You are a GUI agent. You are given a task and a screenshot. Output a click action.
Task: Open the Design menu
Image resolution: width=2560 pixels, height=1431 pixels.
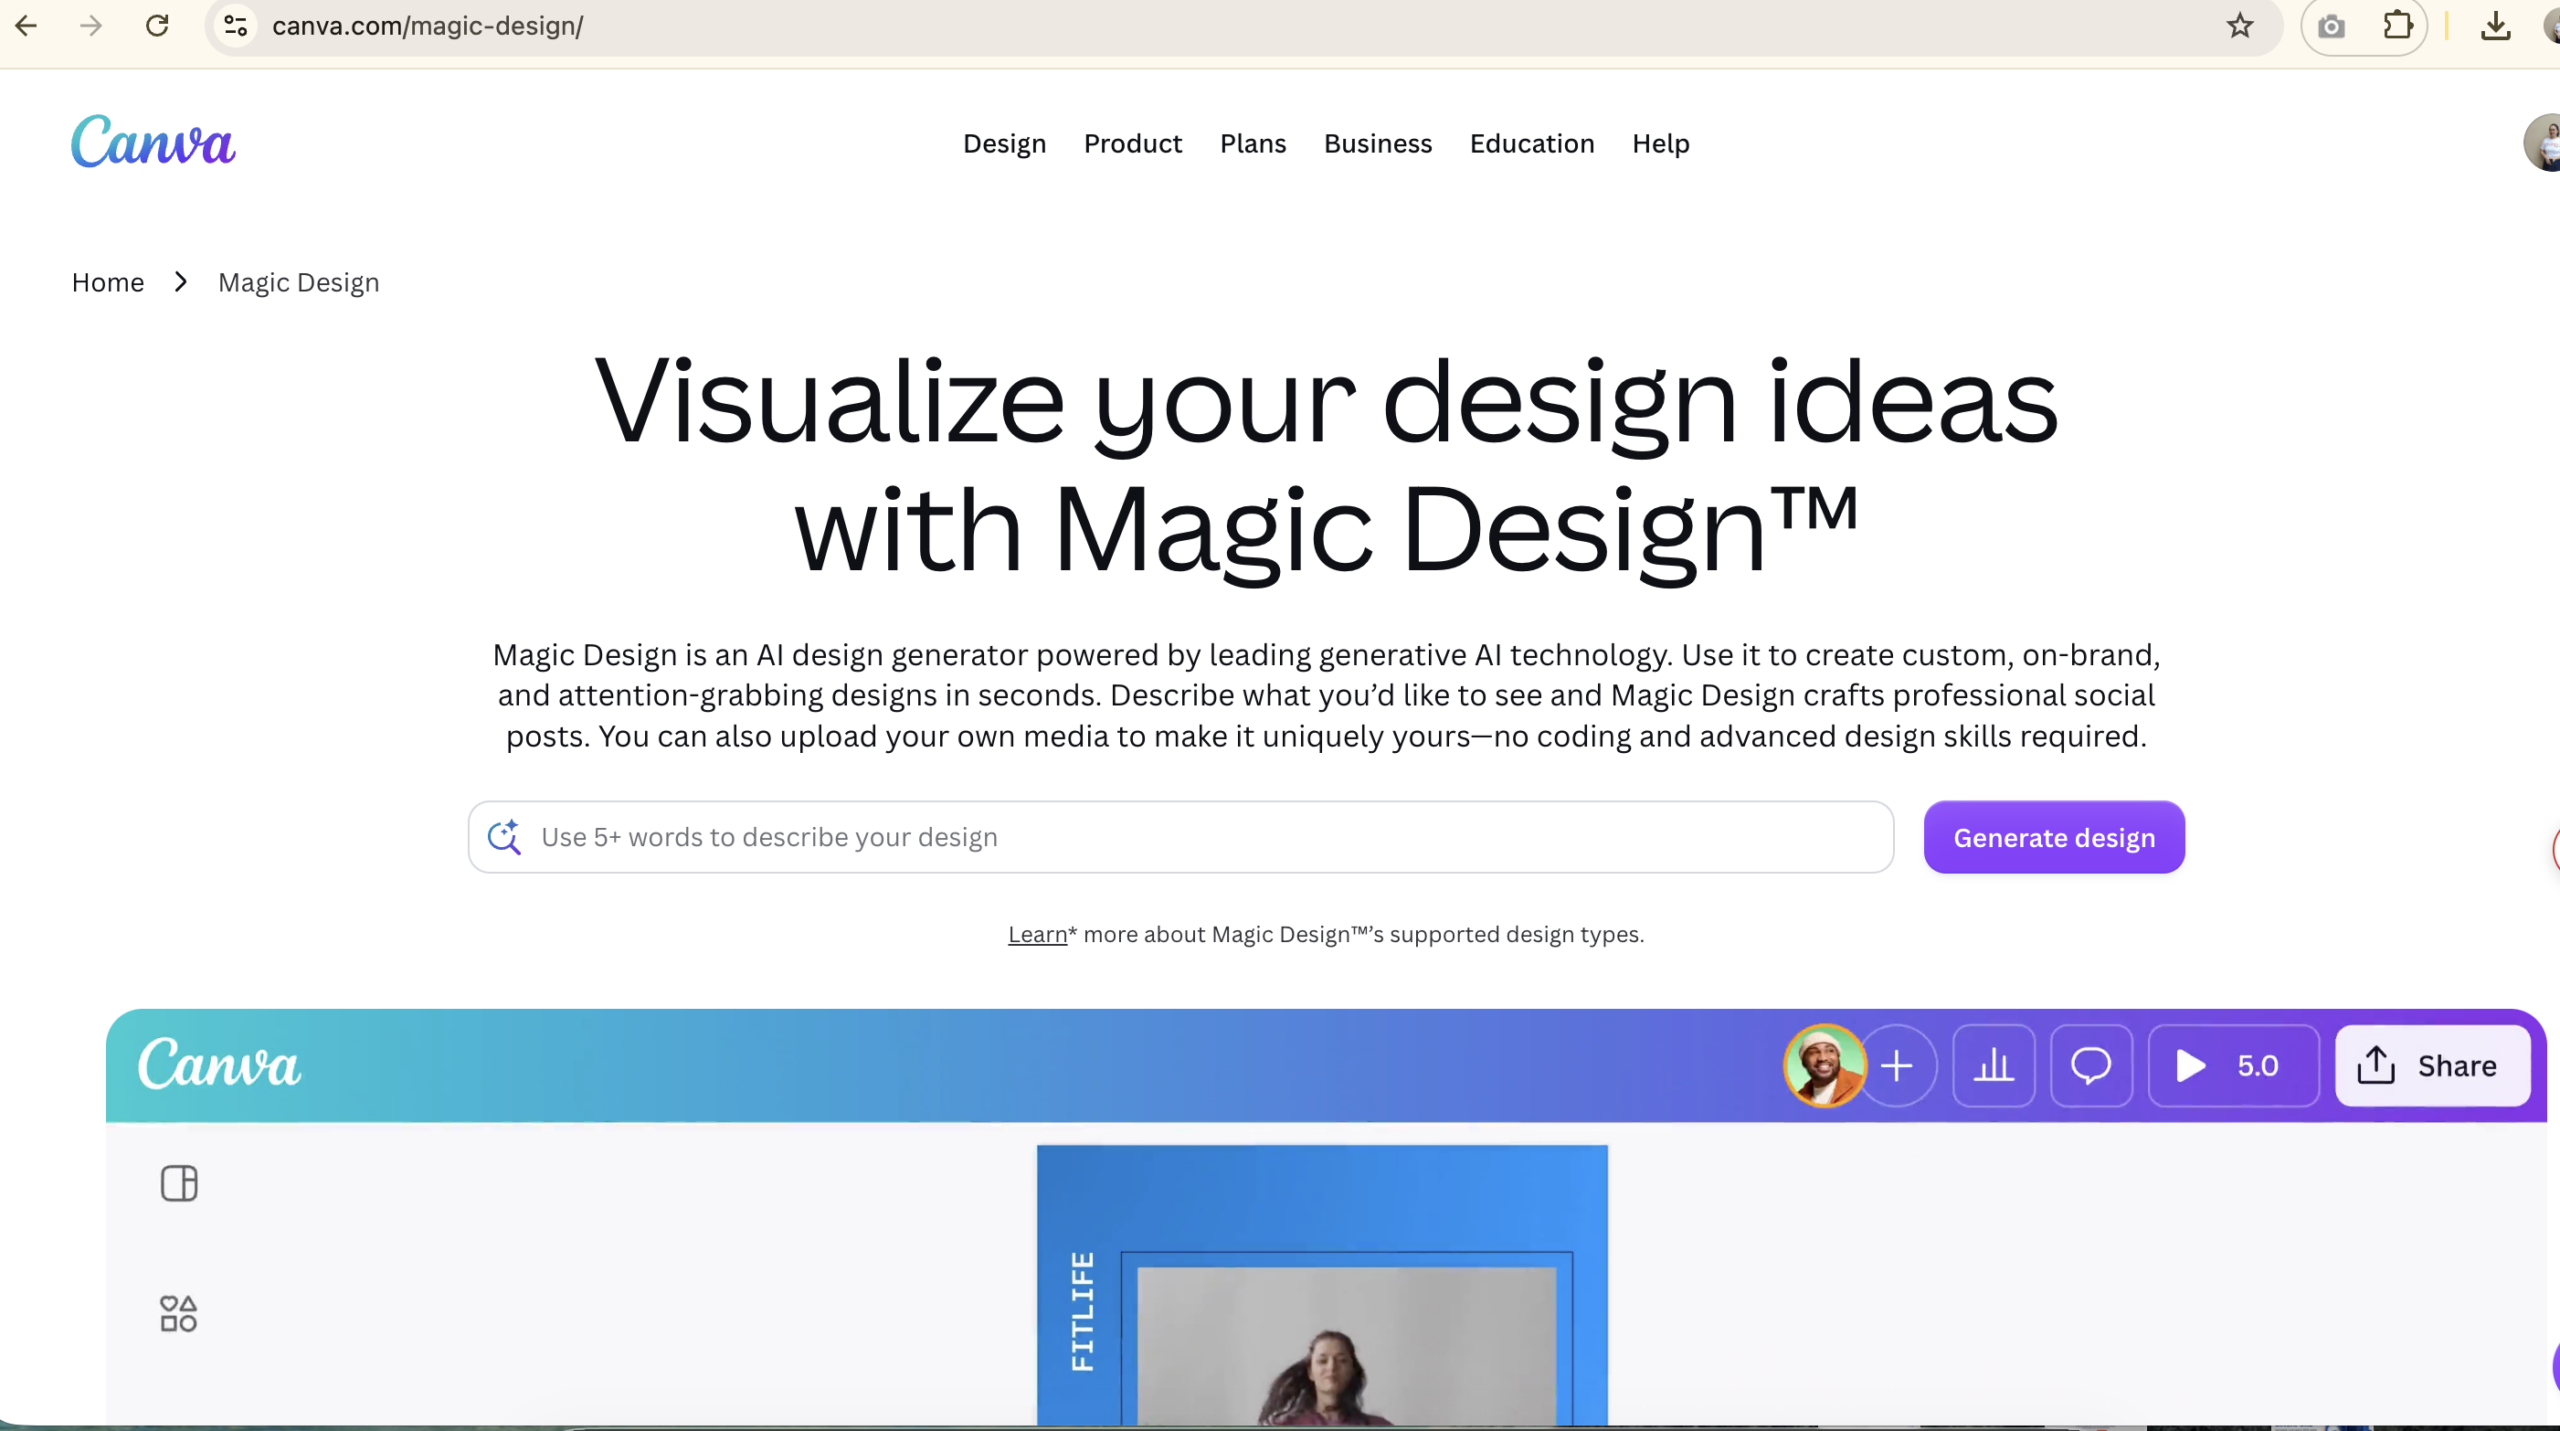coord(1004,143)
